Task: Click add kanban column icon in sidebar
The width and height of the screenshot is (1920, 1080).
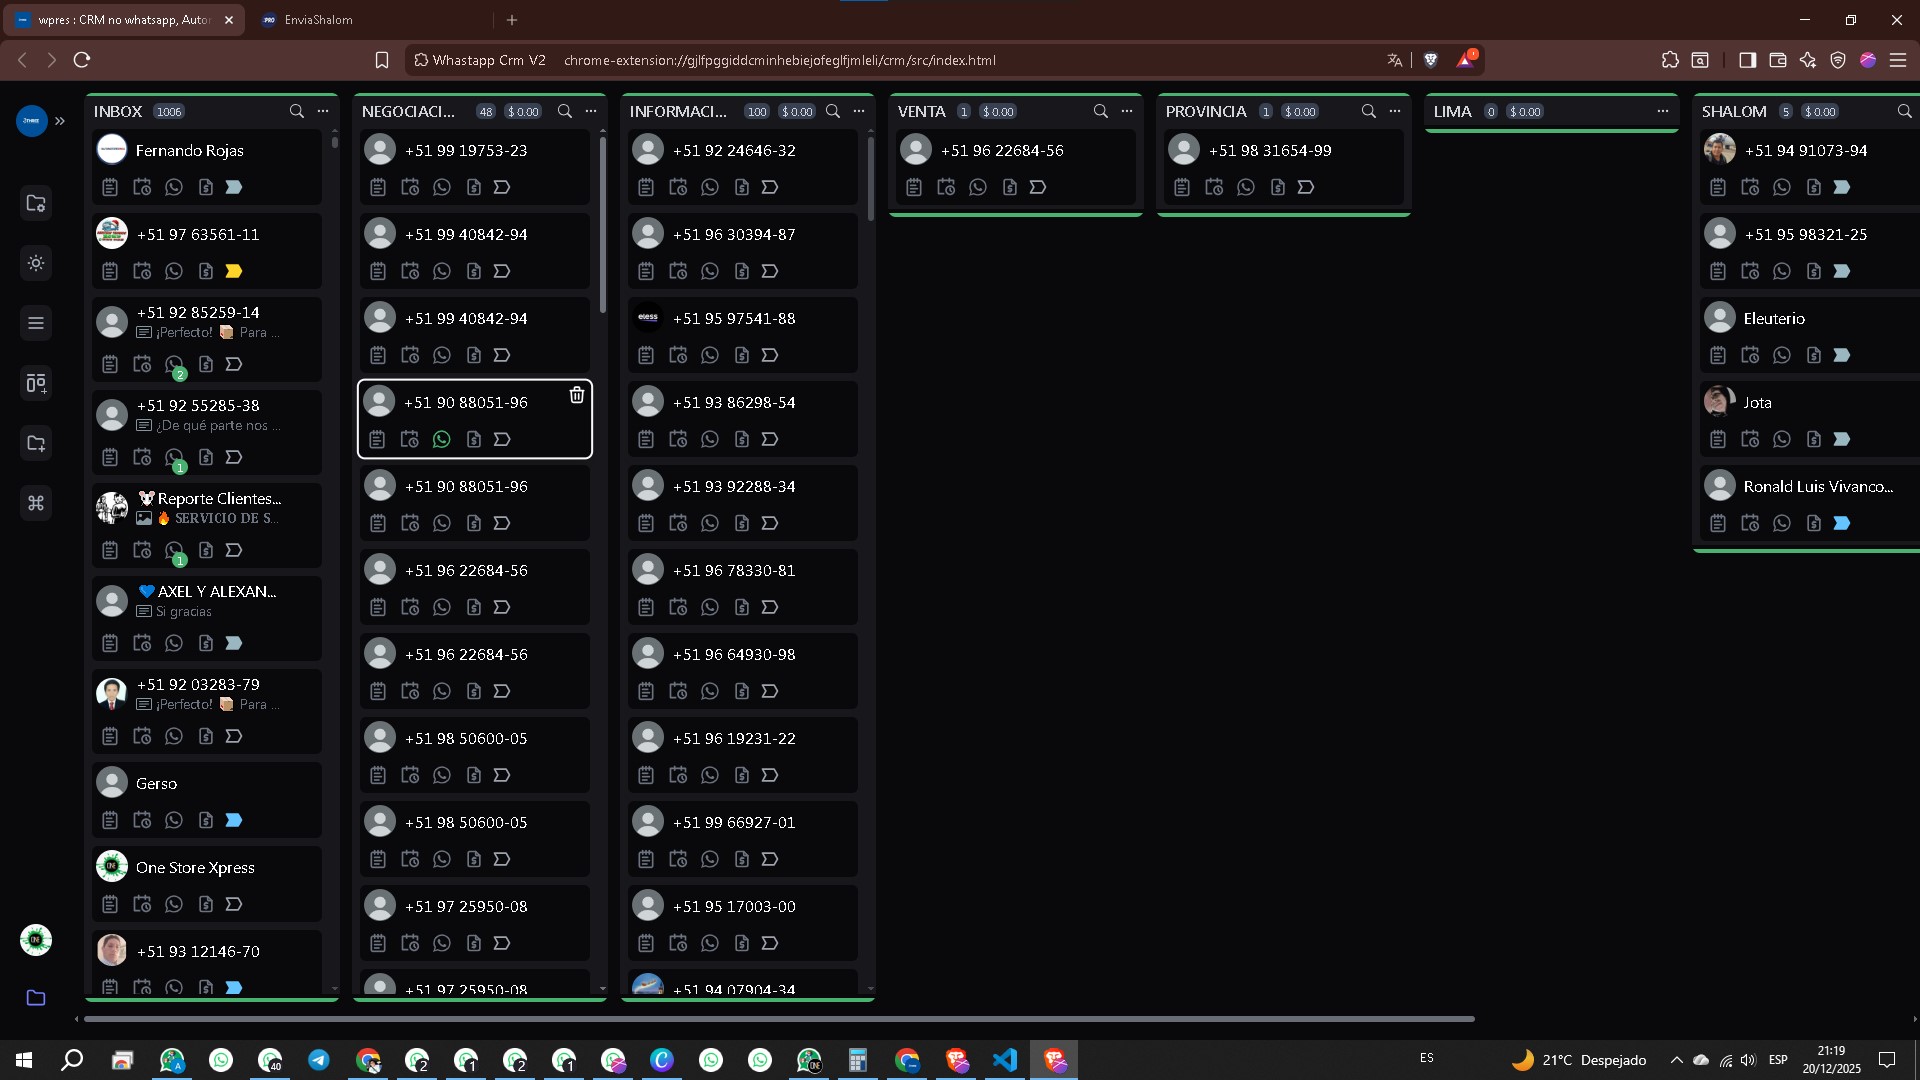Action: click(36, 383)
